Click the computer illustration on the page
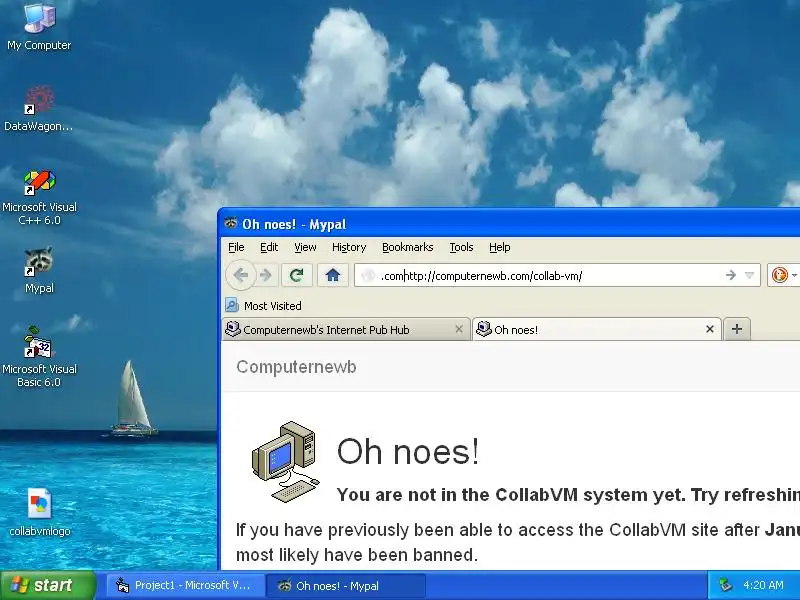The image size is (800, 600). pyautogui.click(x=286, y=462)
